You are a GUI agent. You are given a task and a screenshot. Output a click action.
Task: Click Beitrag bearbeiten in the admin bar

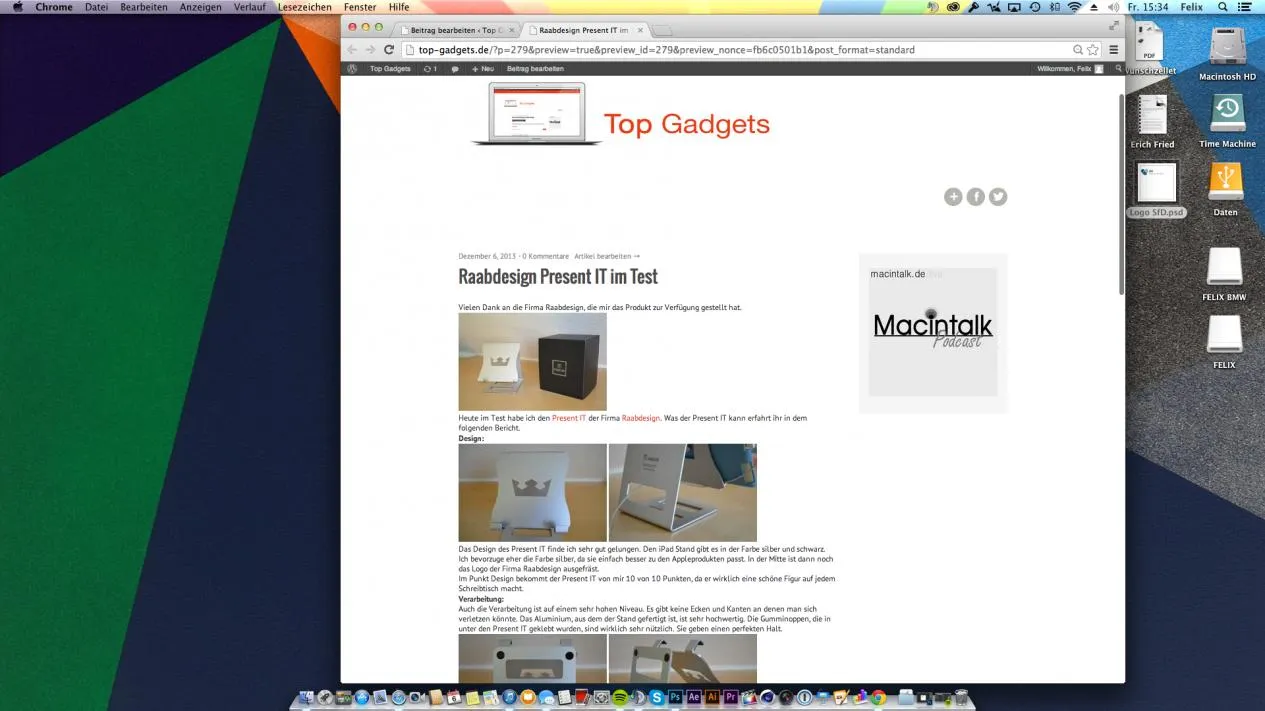pyautogui.click(x=535, y=69)
